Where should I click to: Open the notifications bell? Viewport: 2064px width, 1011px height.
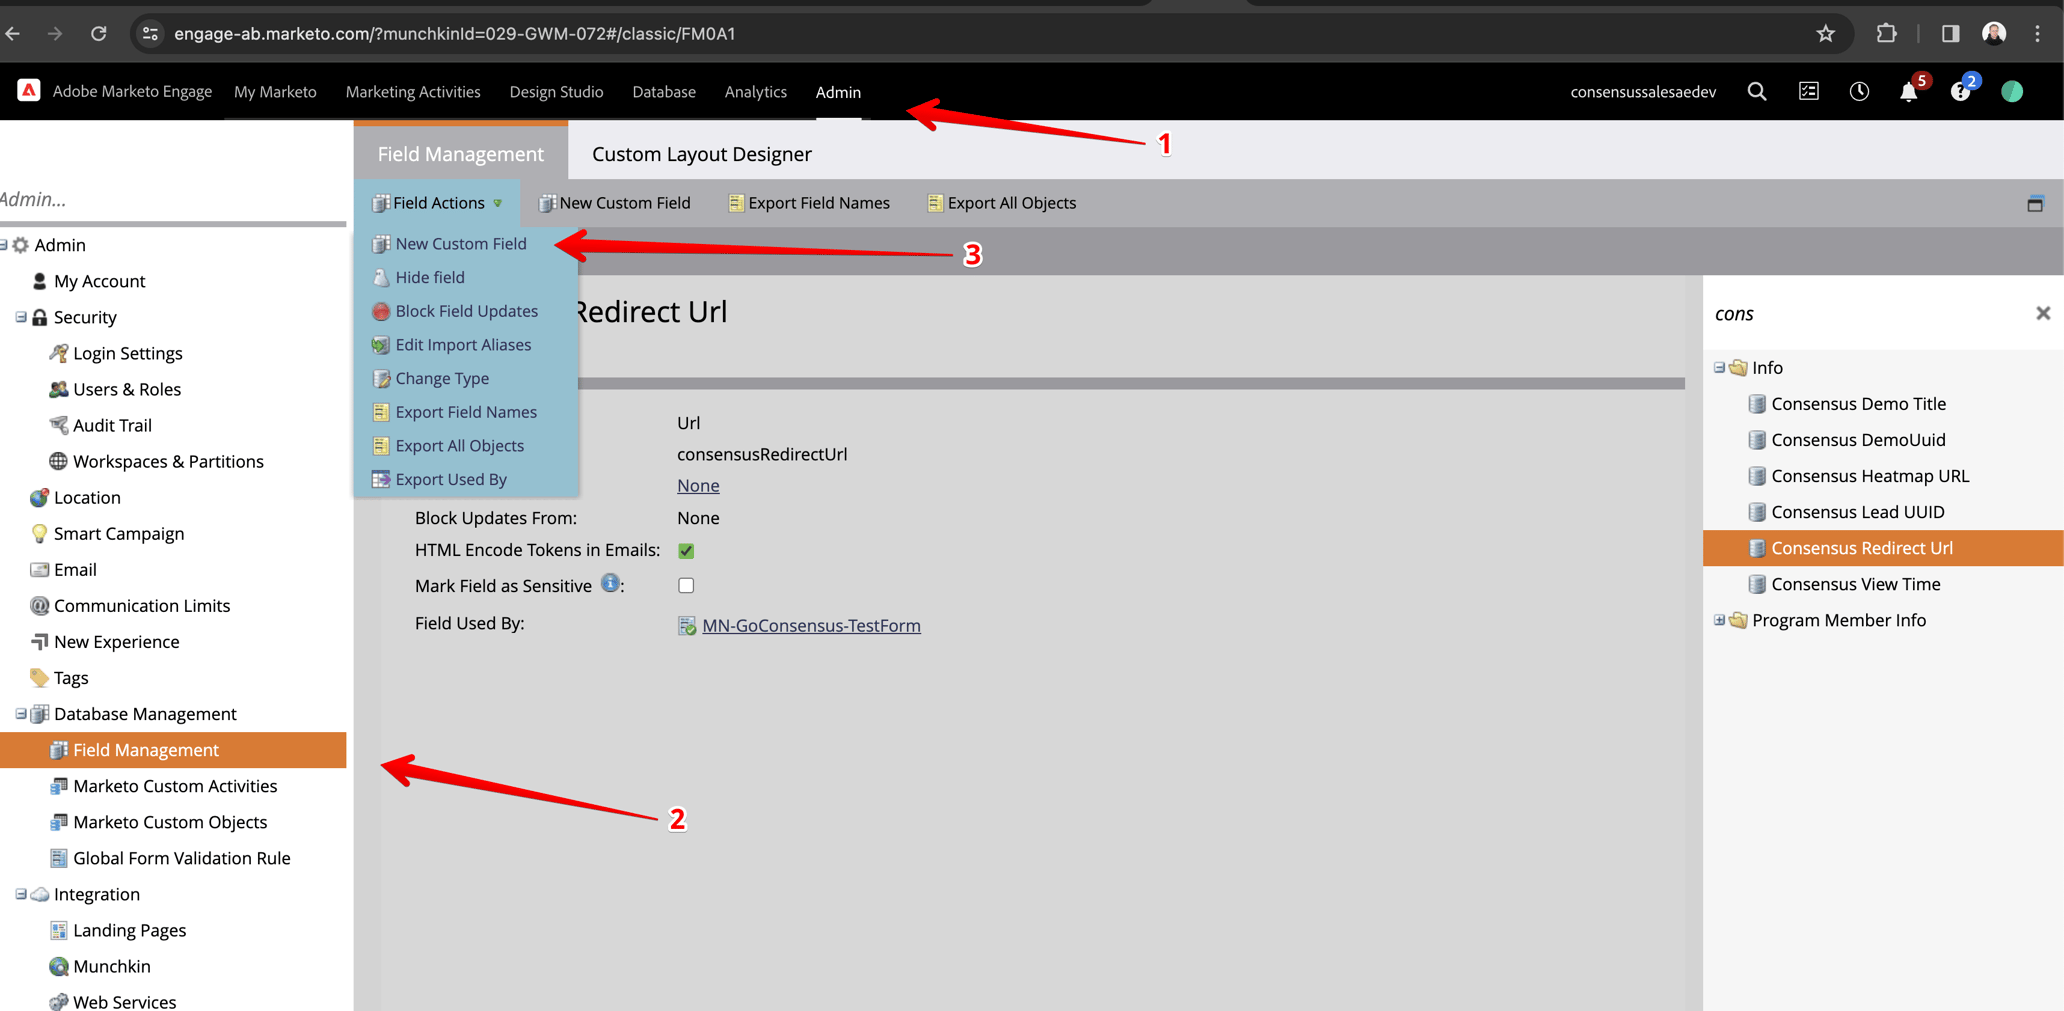coord(1908,91)
